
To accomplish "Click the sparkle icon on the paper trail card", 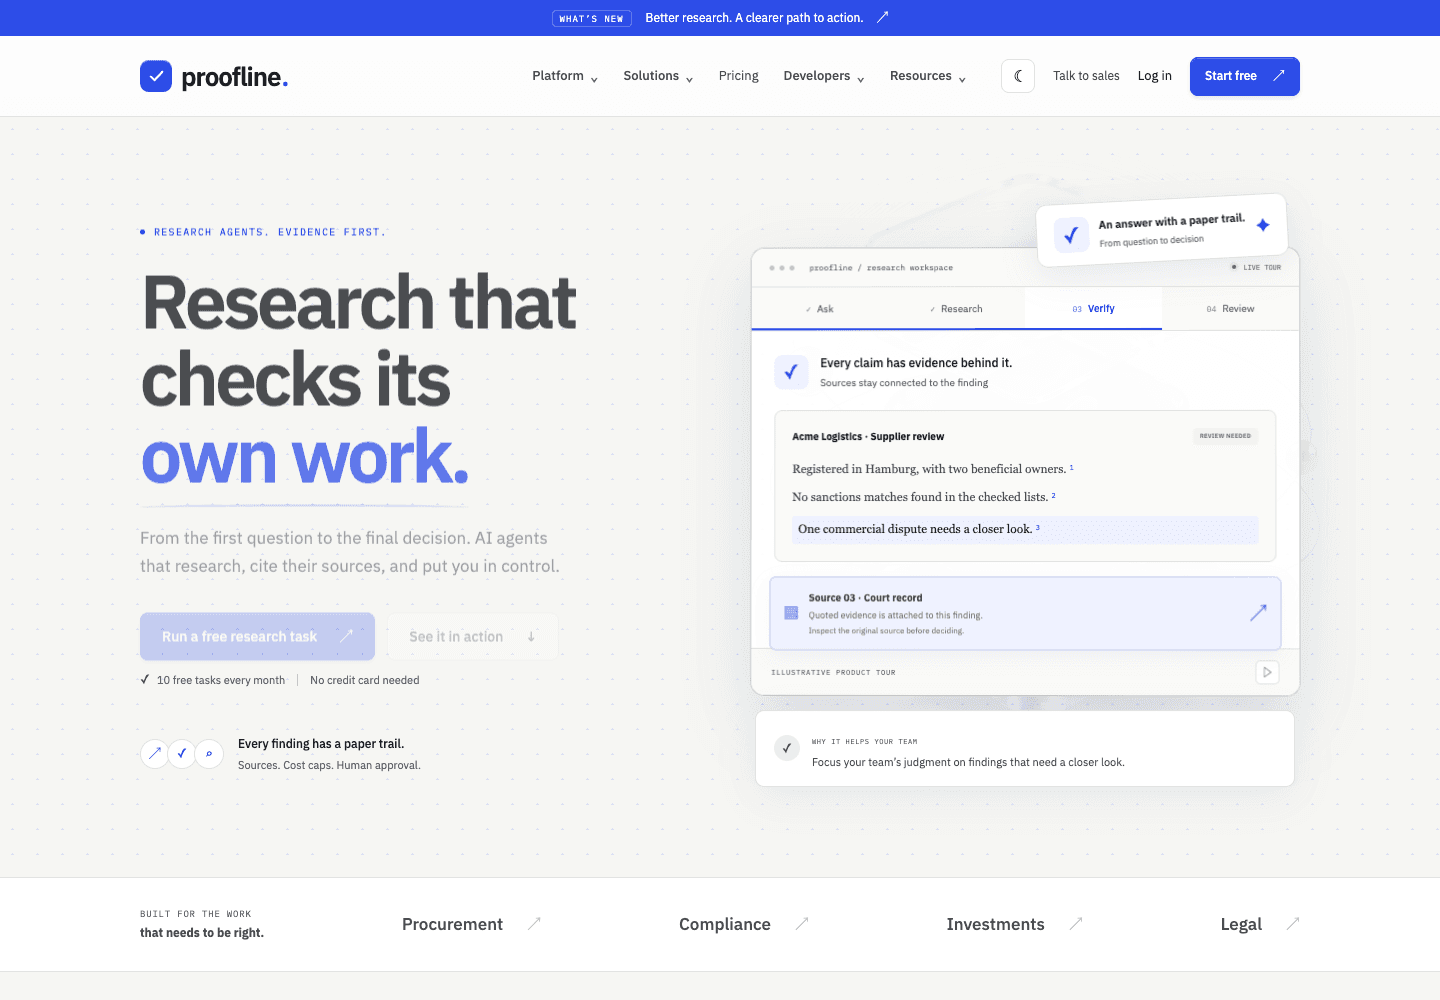I will point(1263,225).
